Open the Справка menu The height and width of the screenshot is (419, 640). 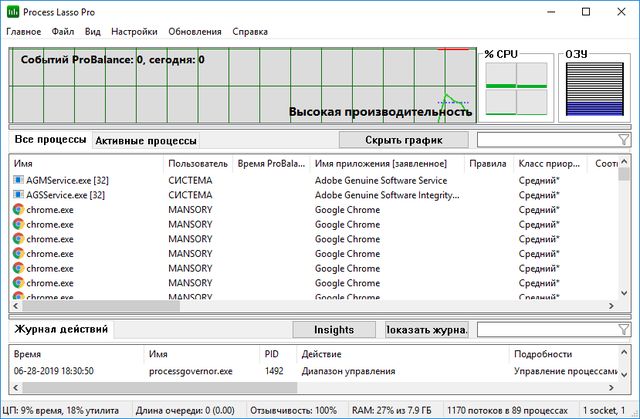point(249,31)
